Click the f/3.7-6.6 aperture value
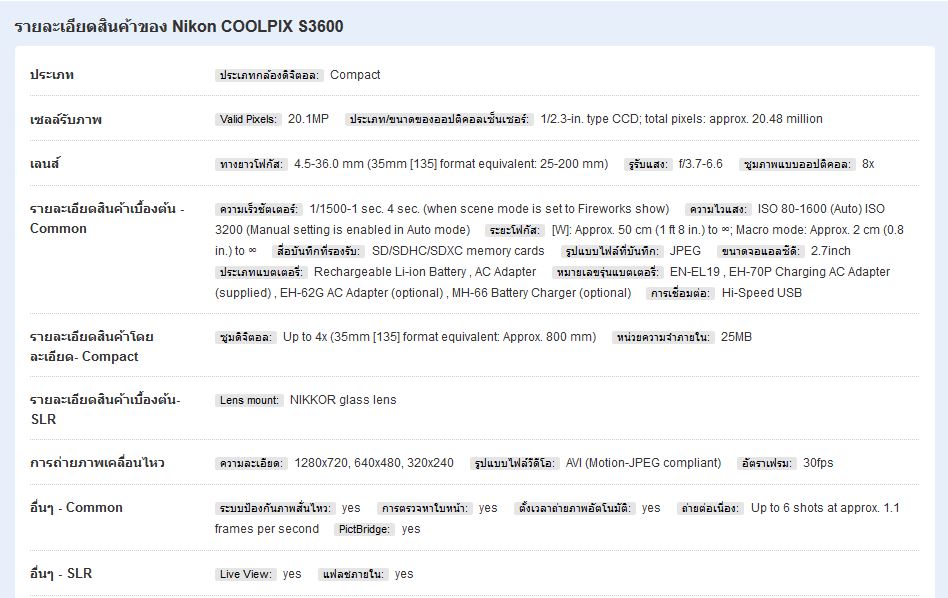This screenshot has height=598, width=948. tap(700, 164)
